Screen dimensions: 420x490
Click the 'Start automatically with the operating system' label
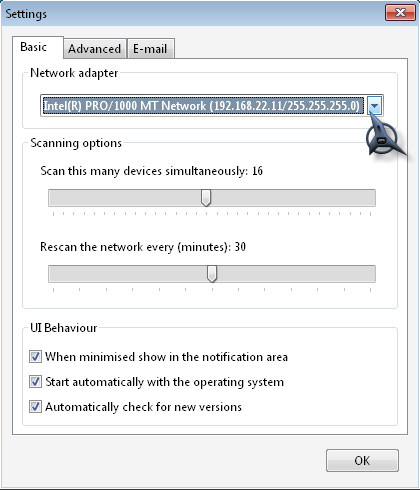[x=165, y=382]
